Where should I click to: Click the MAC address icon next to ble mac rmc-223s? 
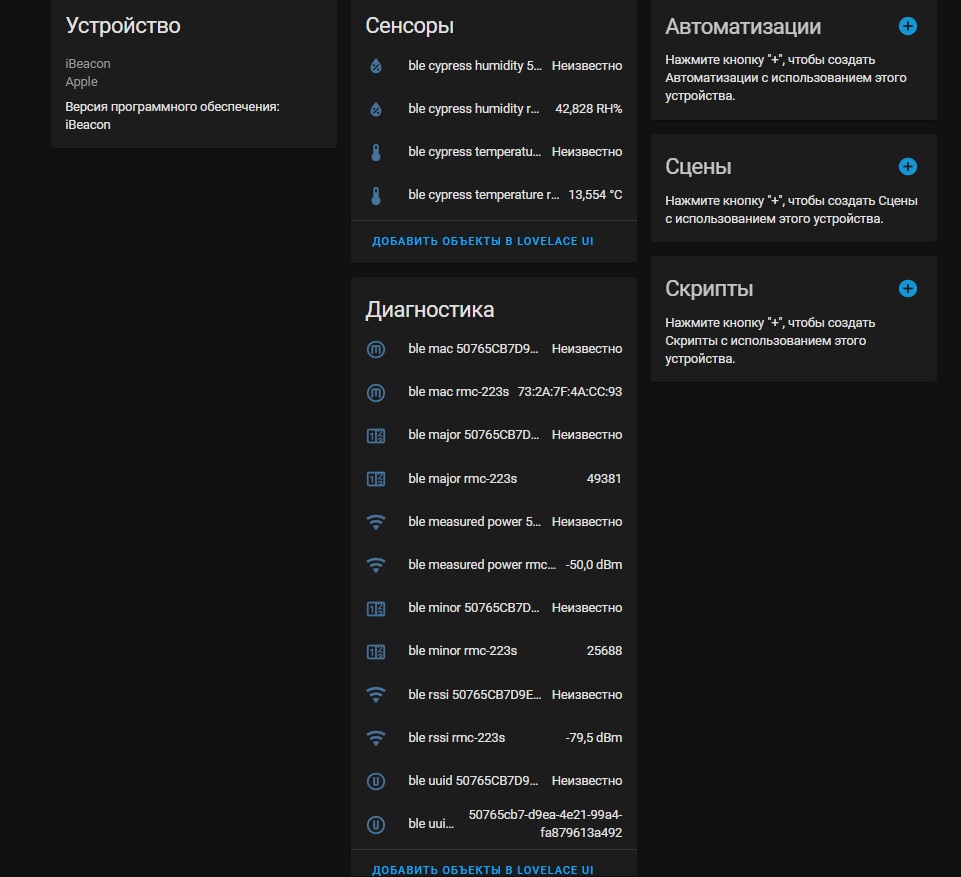point(375,392)
